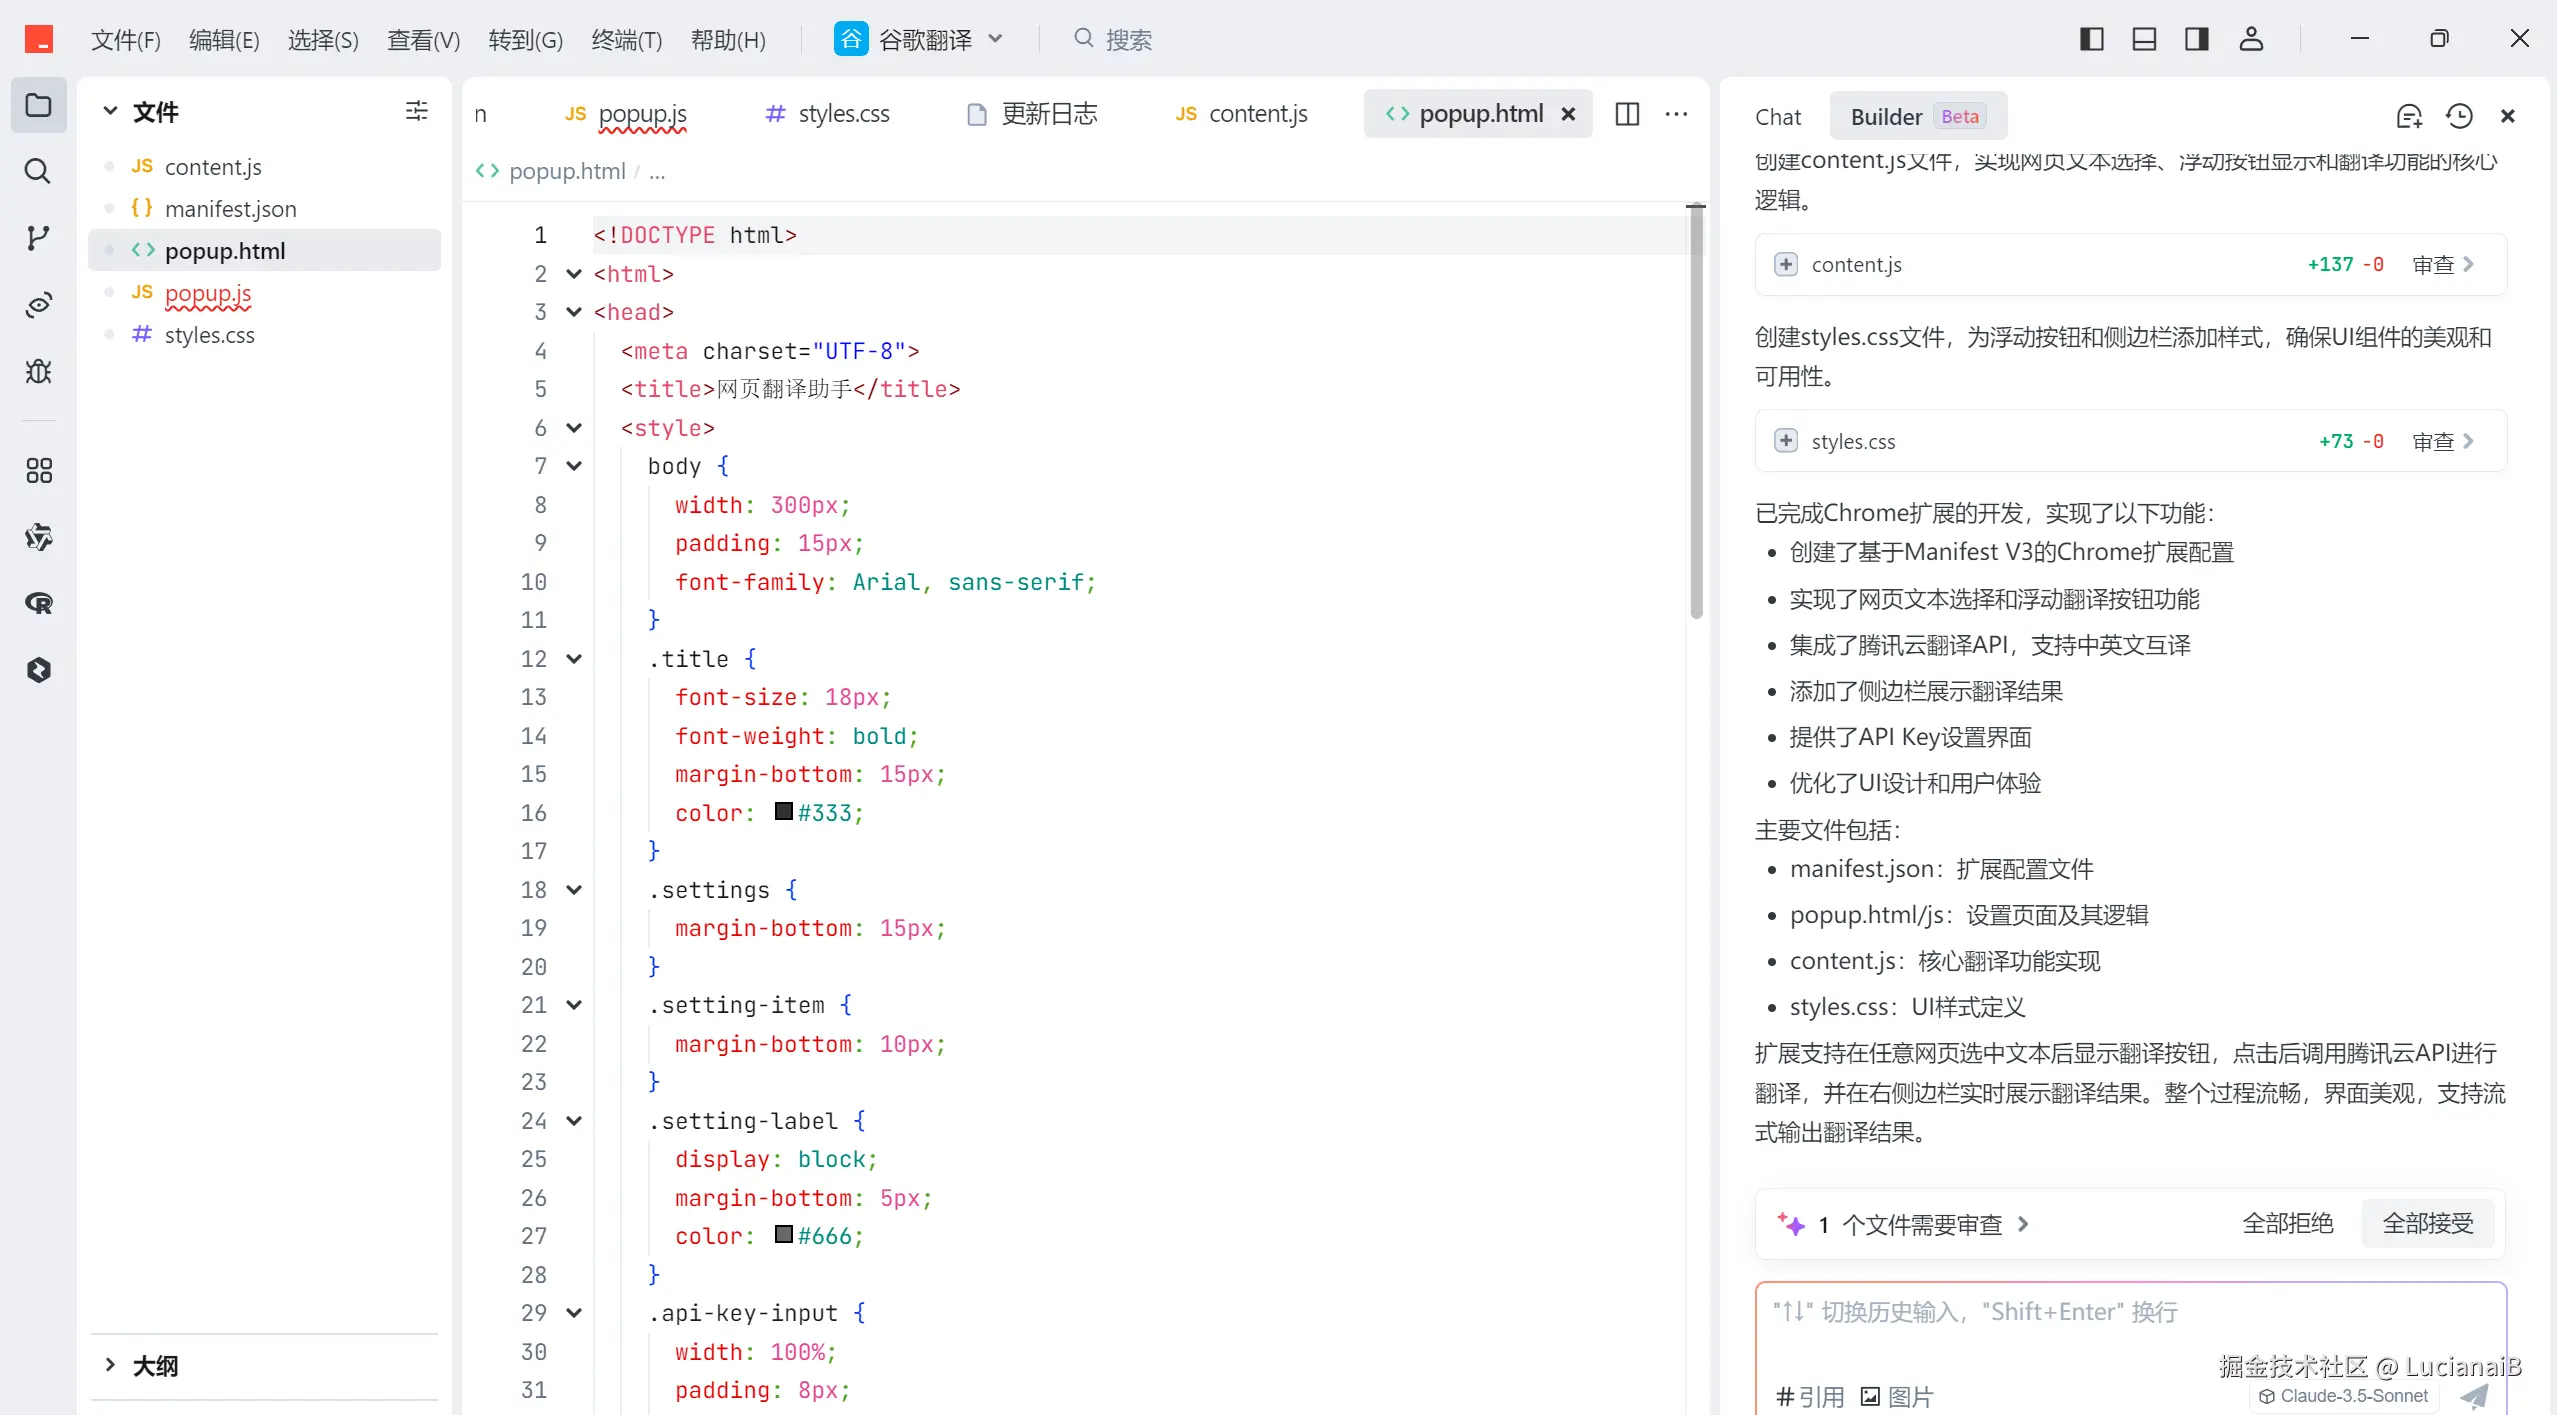This screenshot has height=1415, width=2557.
Task: Toggle the bottom panel layout button
Action: coord(2144,39)
